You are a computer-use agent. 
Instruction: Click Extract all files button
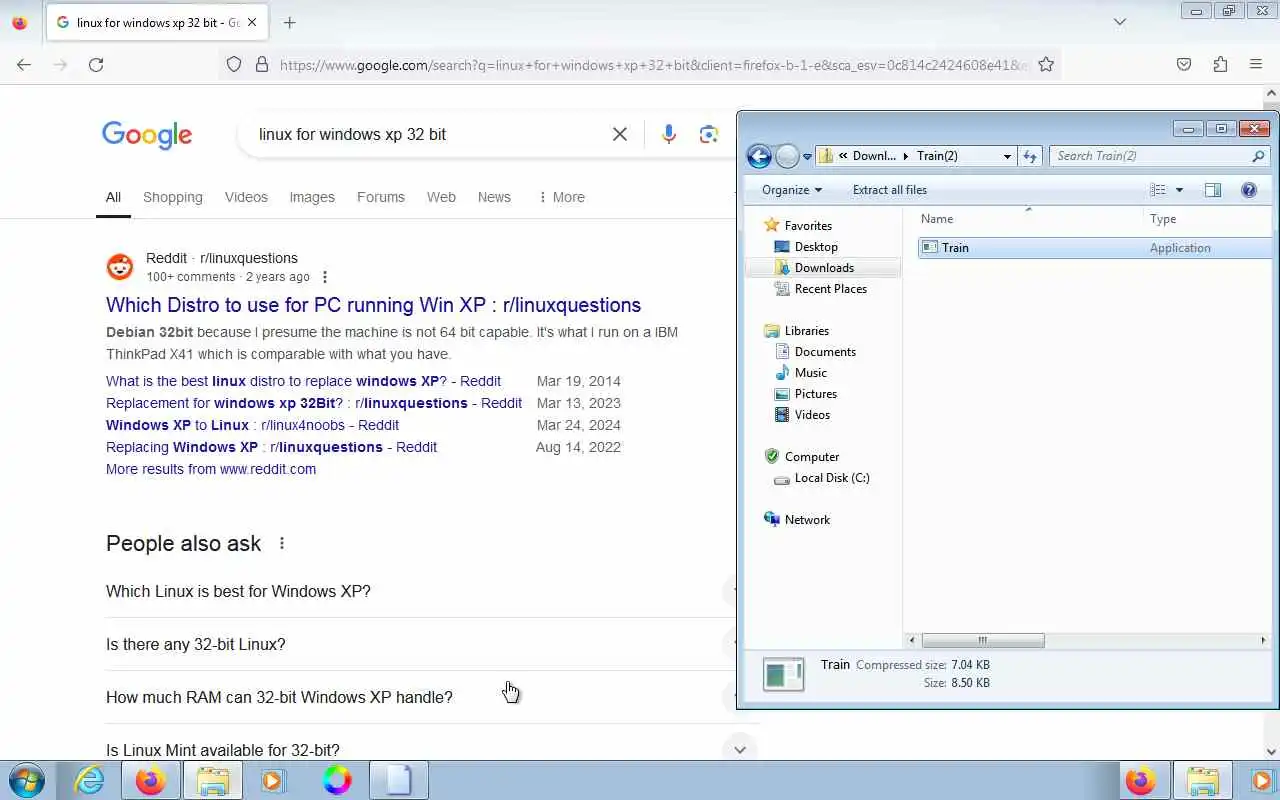tap(890, 190)
